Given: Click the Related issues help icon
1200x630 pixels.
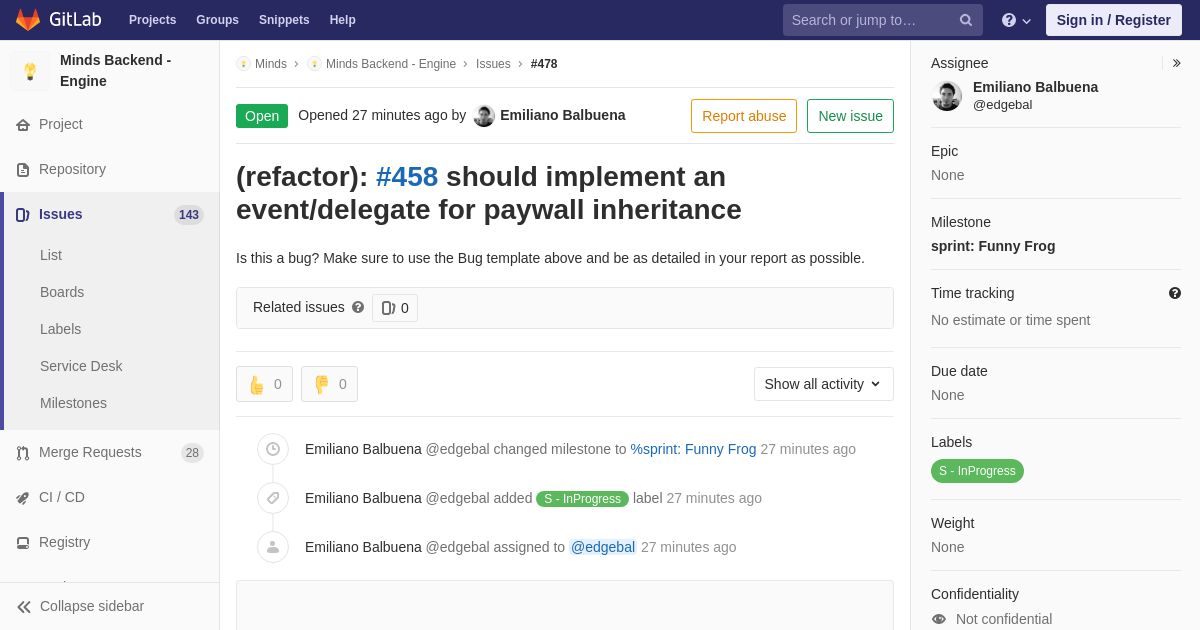Looking at the screenshot, I should click(x=358, y=308).
